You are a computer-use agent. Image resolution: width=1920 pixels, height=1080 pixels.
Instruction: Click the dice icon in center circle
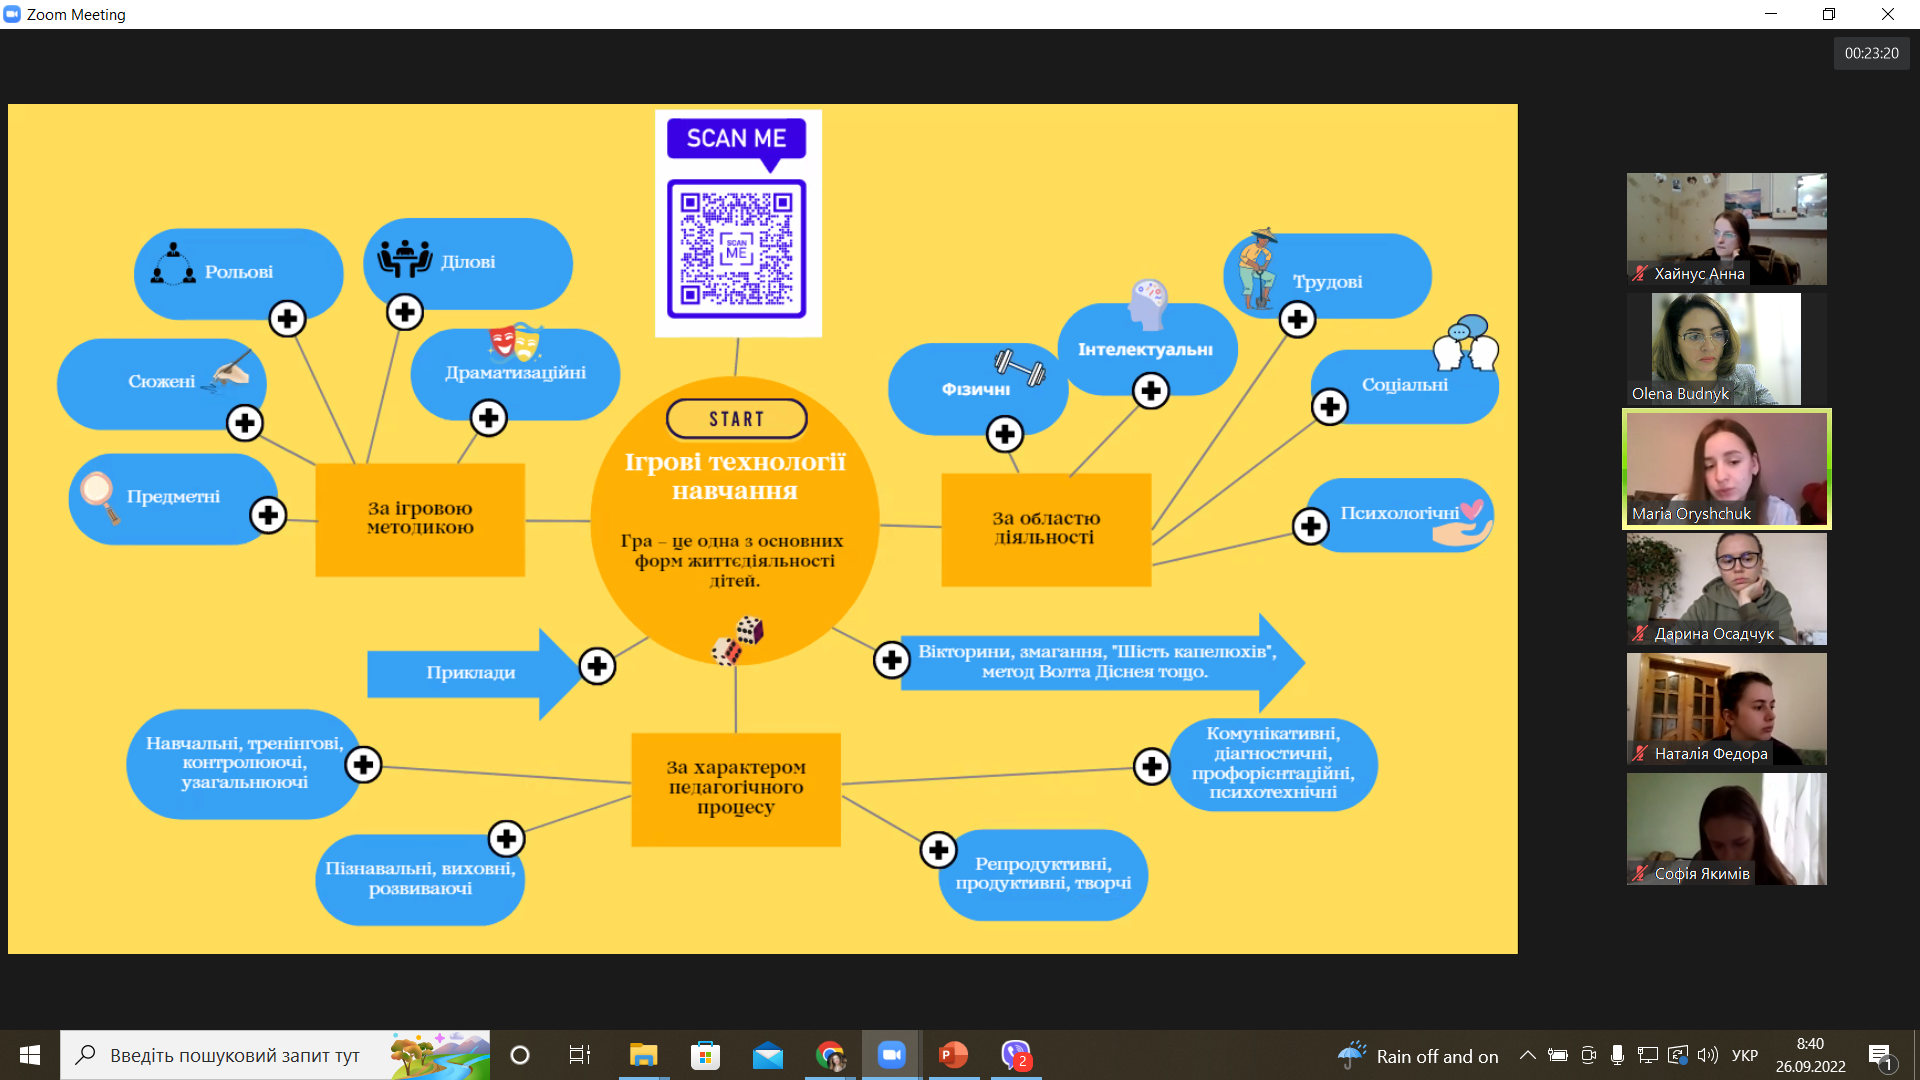coord(738,640)
